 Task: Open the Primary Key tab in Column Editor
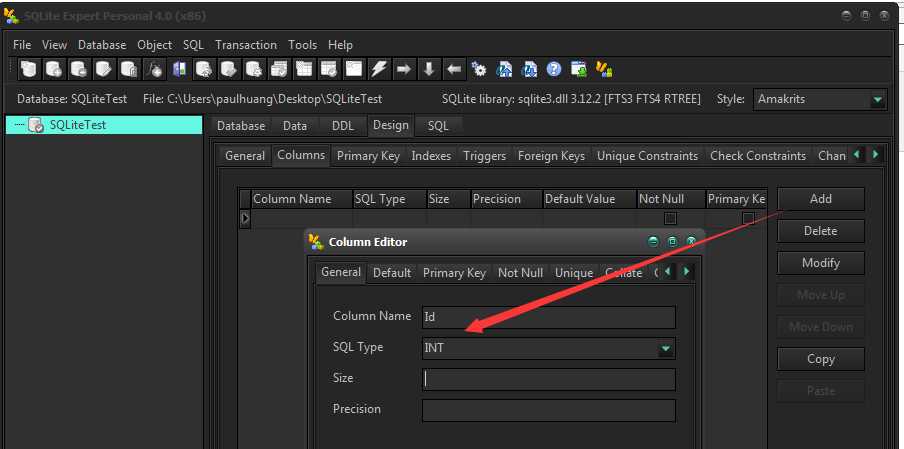coord(454,273)
